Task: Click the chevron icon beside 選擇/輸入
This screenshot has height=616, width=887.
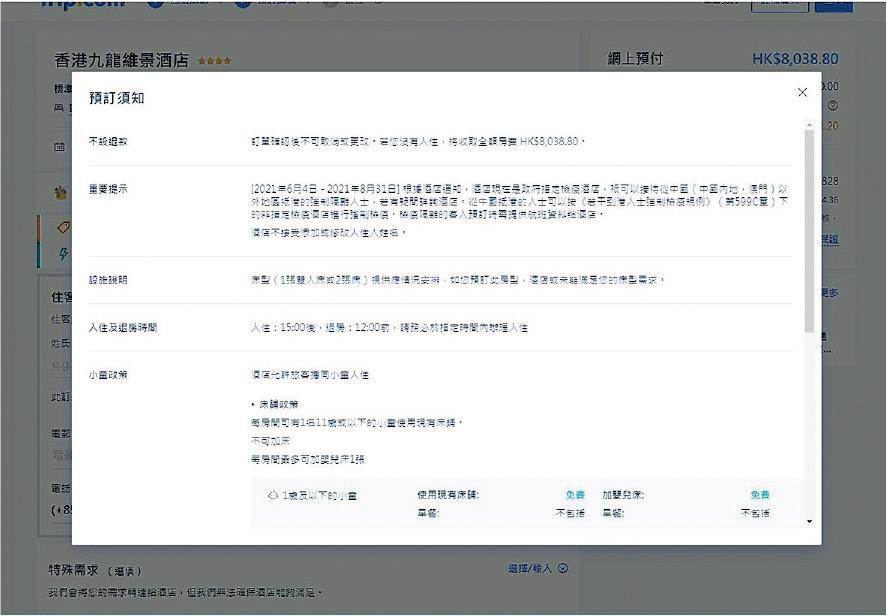Action: 563,568
